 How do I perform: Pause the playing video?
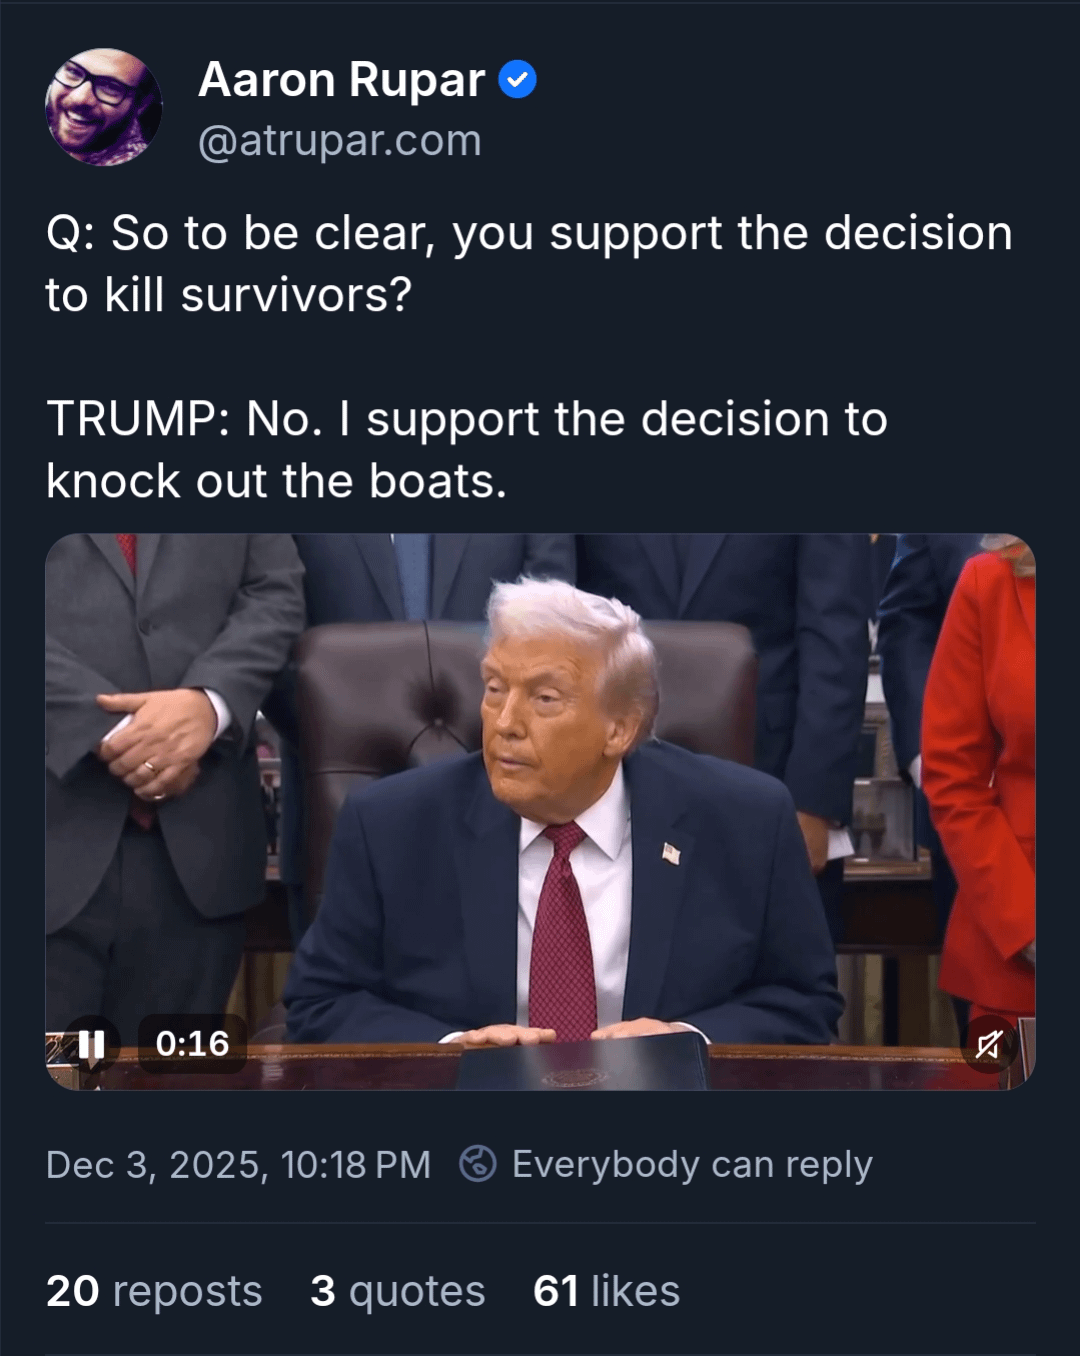pos(91,1045)
